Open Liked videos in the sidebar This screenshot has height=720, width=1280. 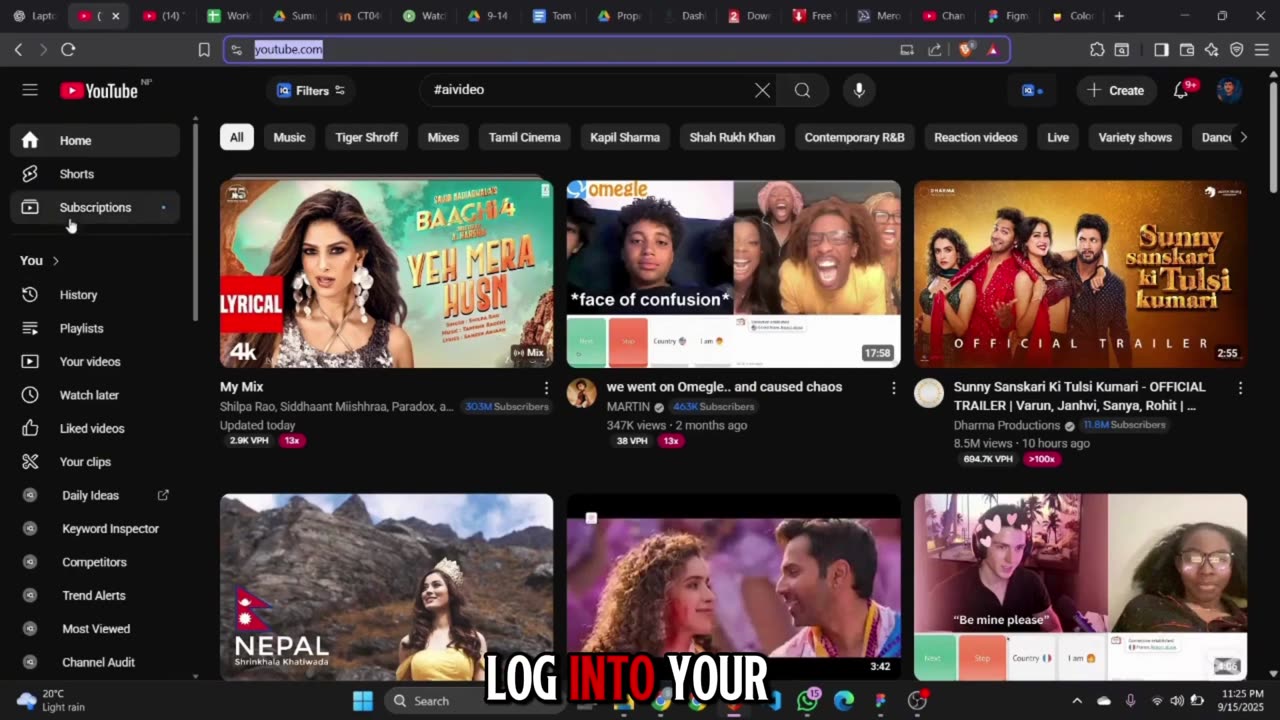[95, 428]
